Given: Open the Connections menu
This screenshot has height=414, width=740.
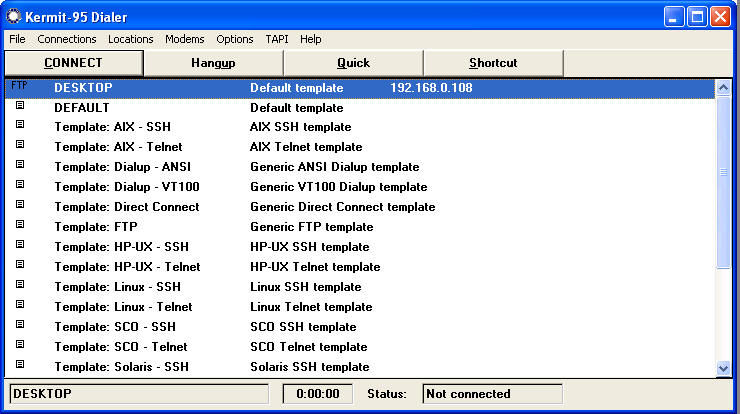Looking at the screenshot, I should click(67, 39).
